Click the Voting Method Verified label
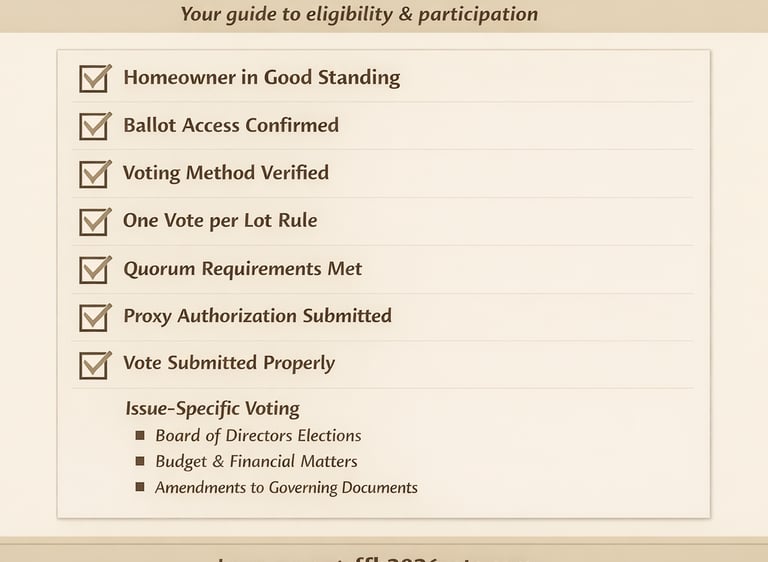 click(x=225, y=173)
